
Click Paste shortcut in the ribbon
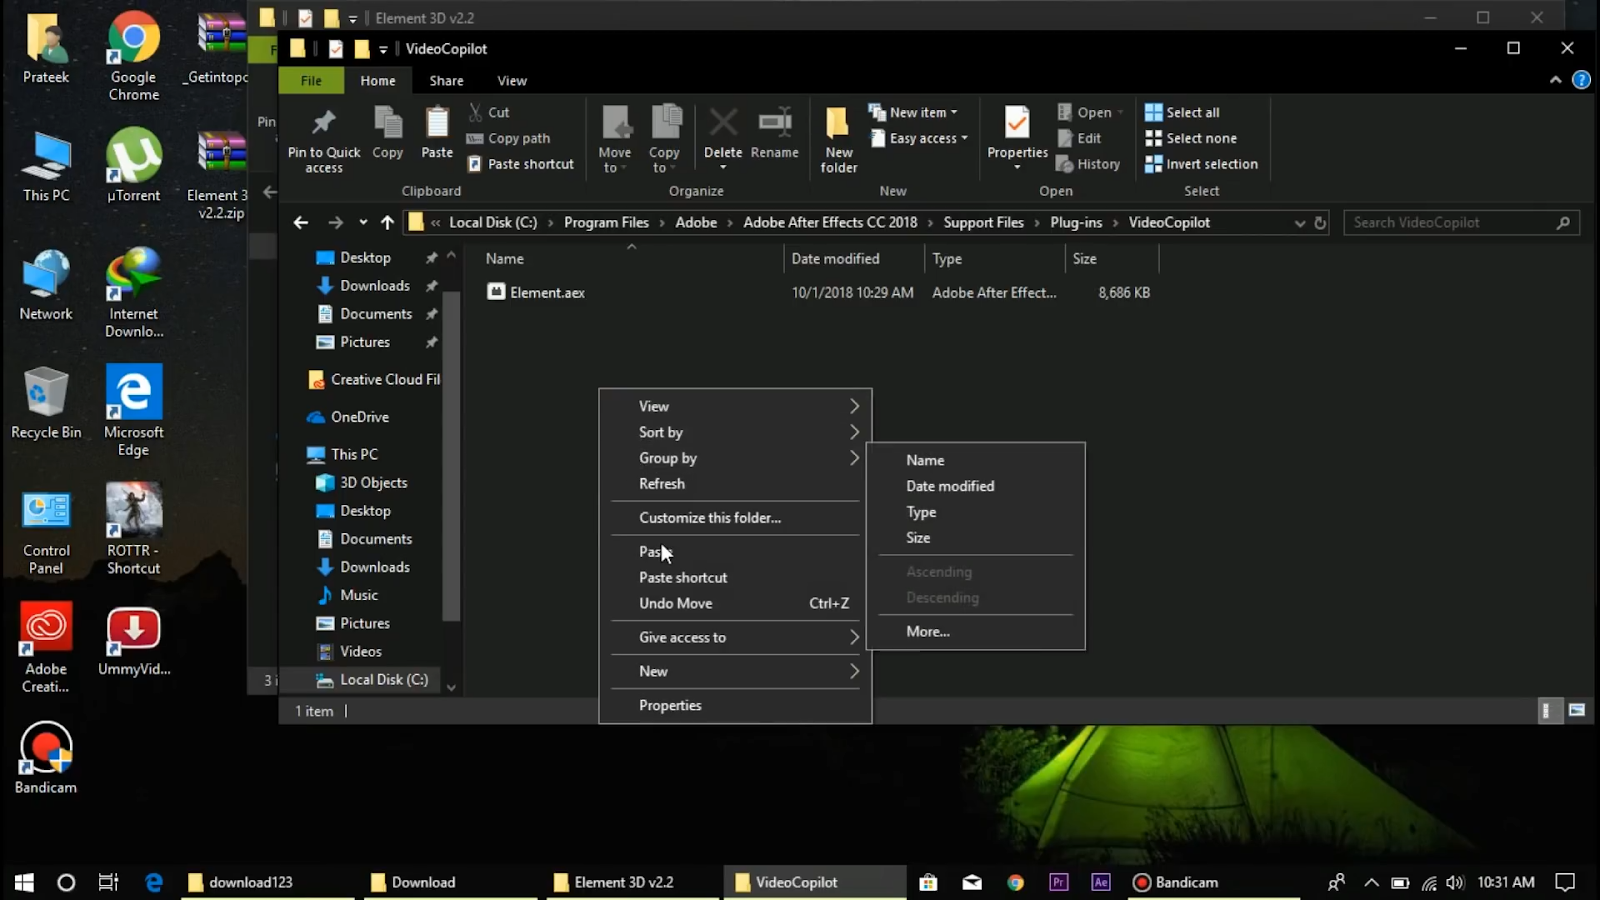[521, 164]
